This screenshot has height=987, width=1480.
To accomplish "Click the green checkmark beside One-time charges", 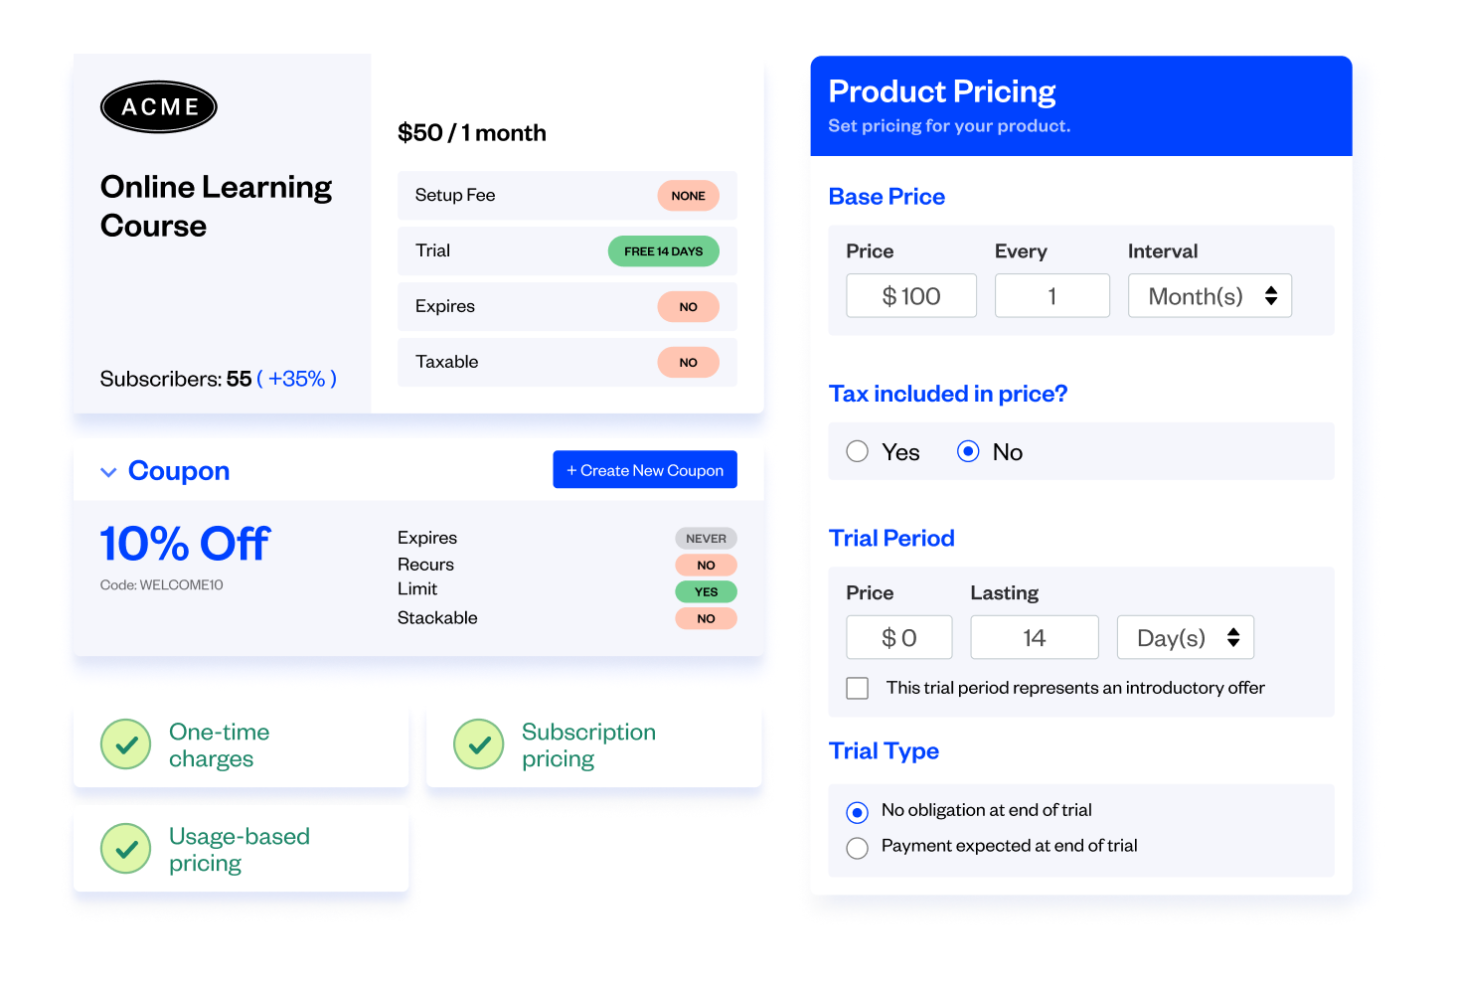I will coord(125,744).
